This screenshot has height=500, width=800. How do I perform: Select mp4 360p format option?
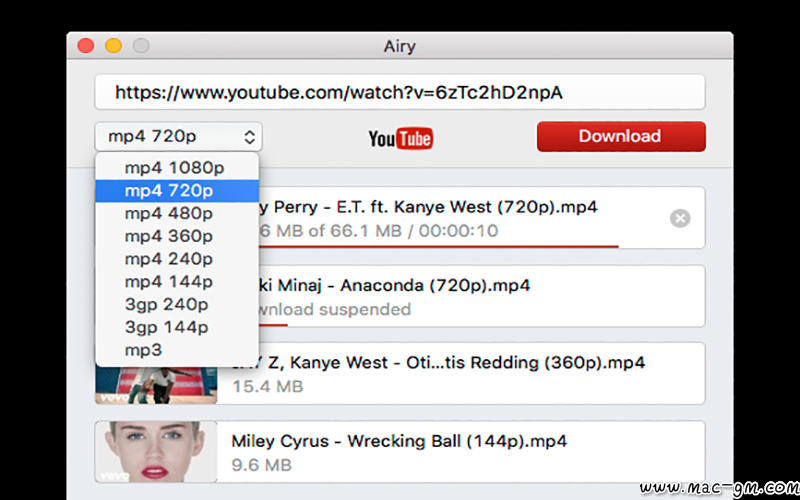tap(177, 236)
